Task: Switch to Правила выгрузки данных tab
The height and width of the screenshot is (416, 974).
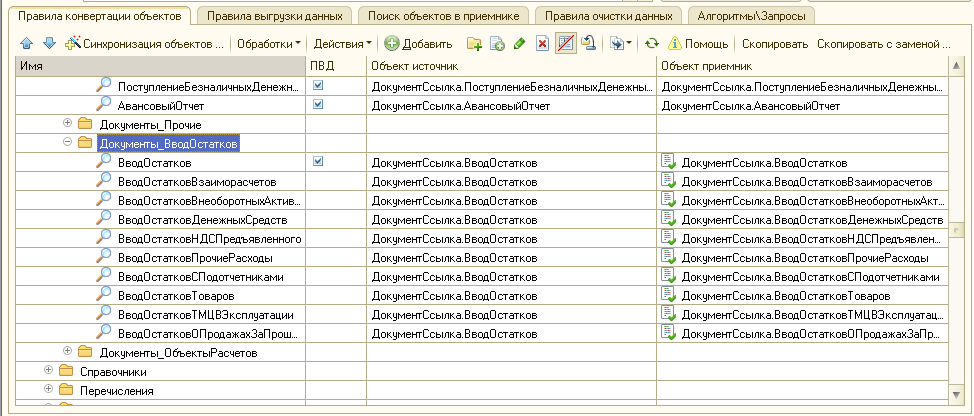Action: coord(274,16)
